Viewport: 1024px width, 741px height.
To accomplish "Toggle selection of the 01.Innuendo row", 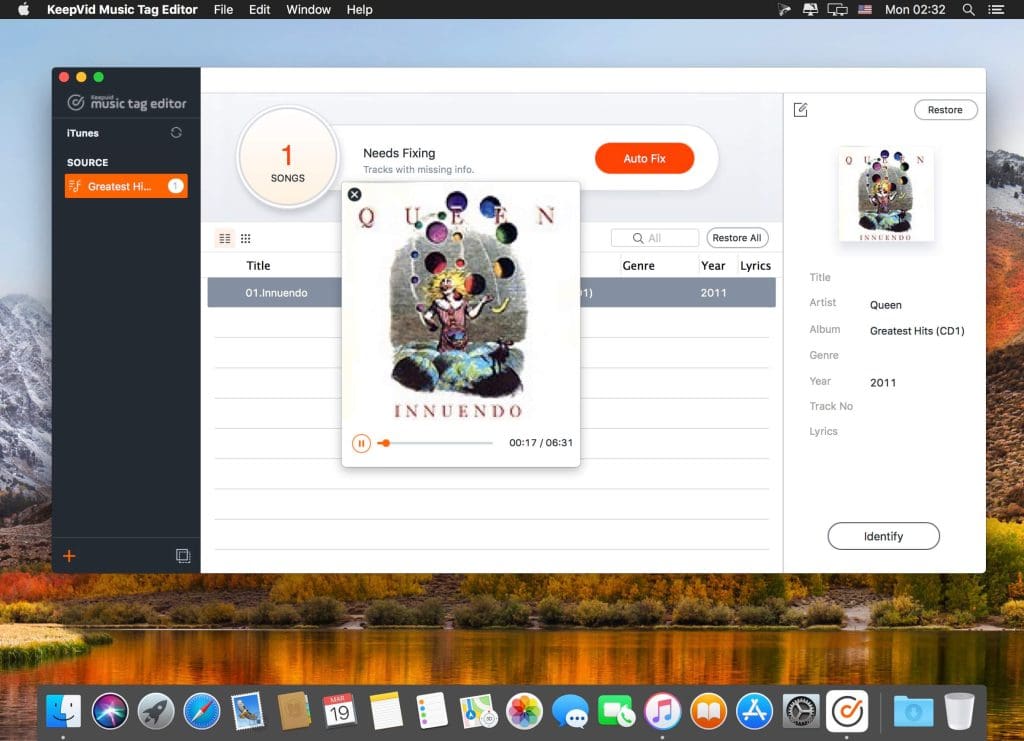I will tap(275, 292).
